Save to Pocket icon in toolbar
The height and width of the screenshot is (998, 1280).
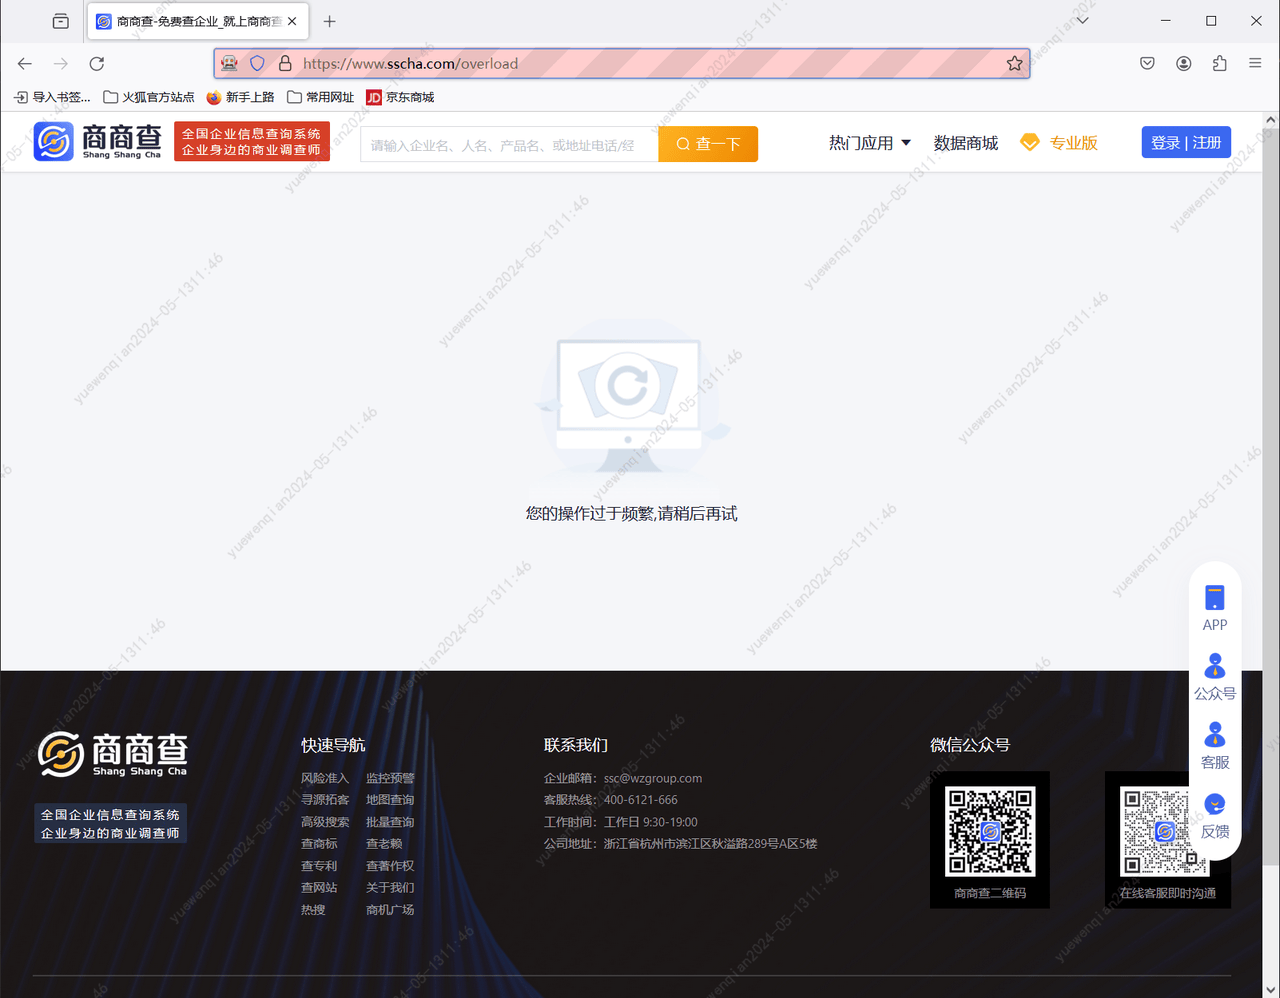pos(1147,64)
